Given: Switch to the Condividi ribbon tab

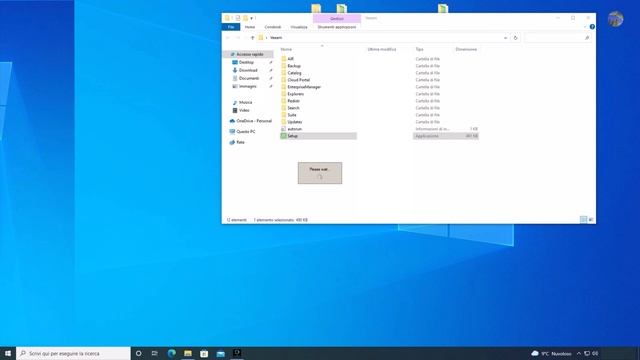Looking at the screenshot, I should [273, 27].
